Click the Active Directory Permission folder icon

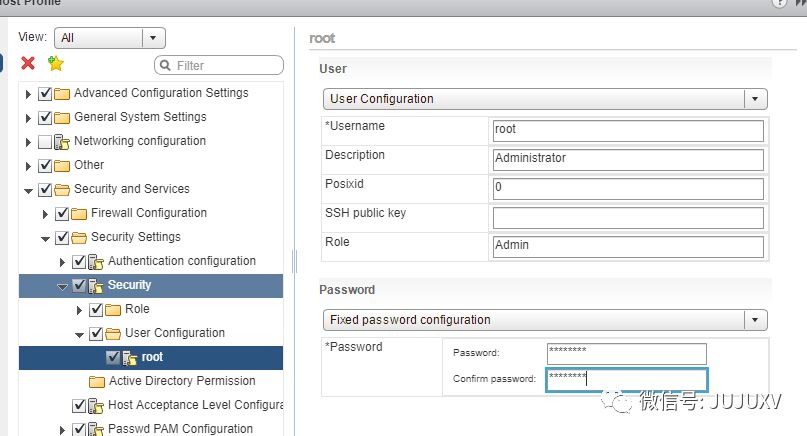[97, 381]
